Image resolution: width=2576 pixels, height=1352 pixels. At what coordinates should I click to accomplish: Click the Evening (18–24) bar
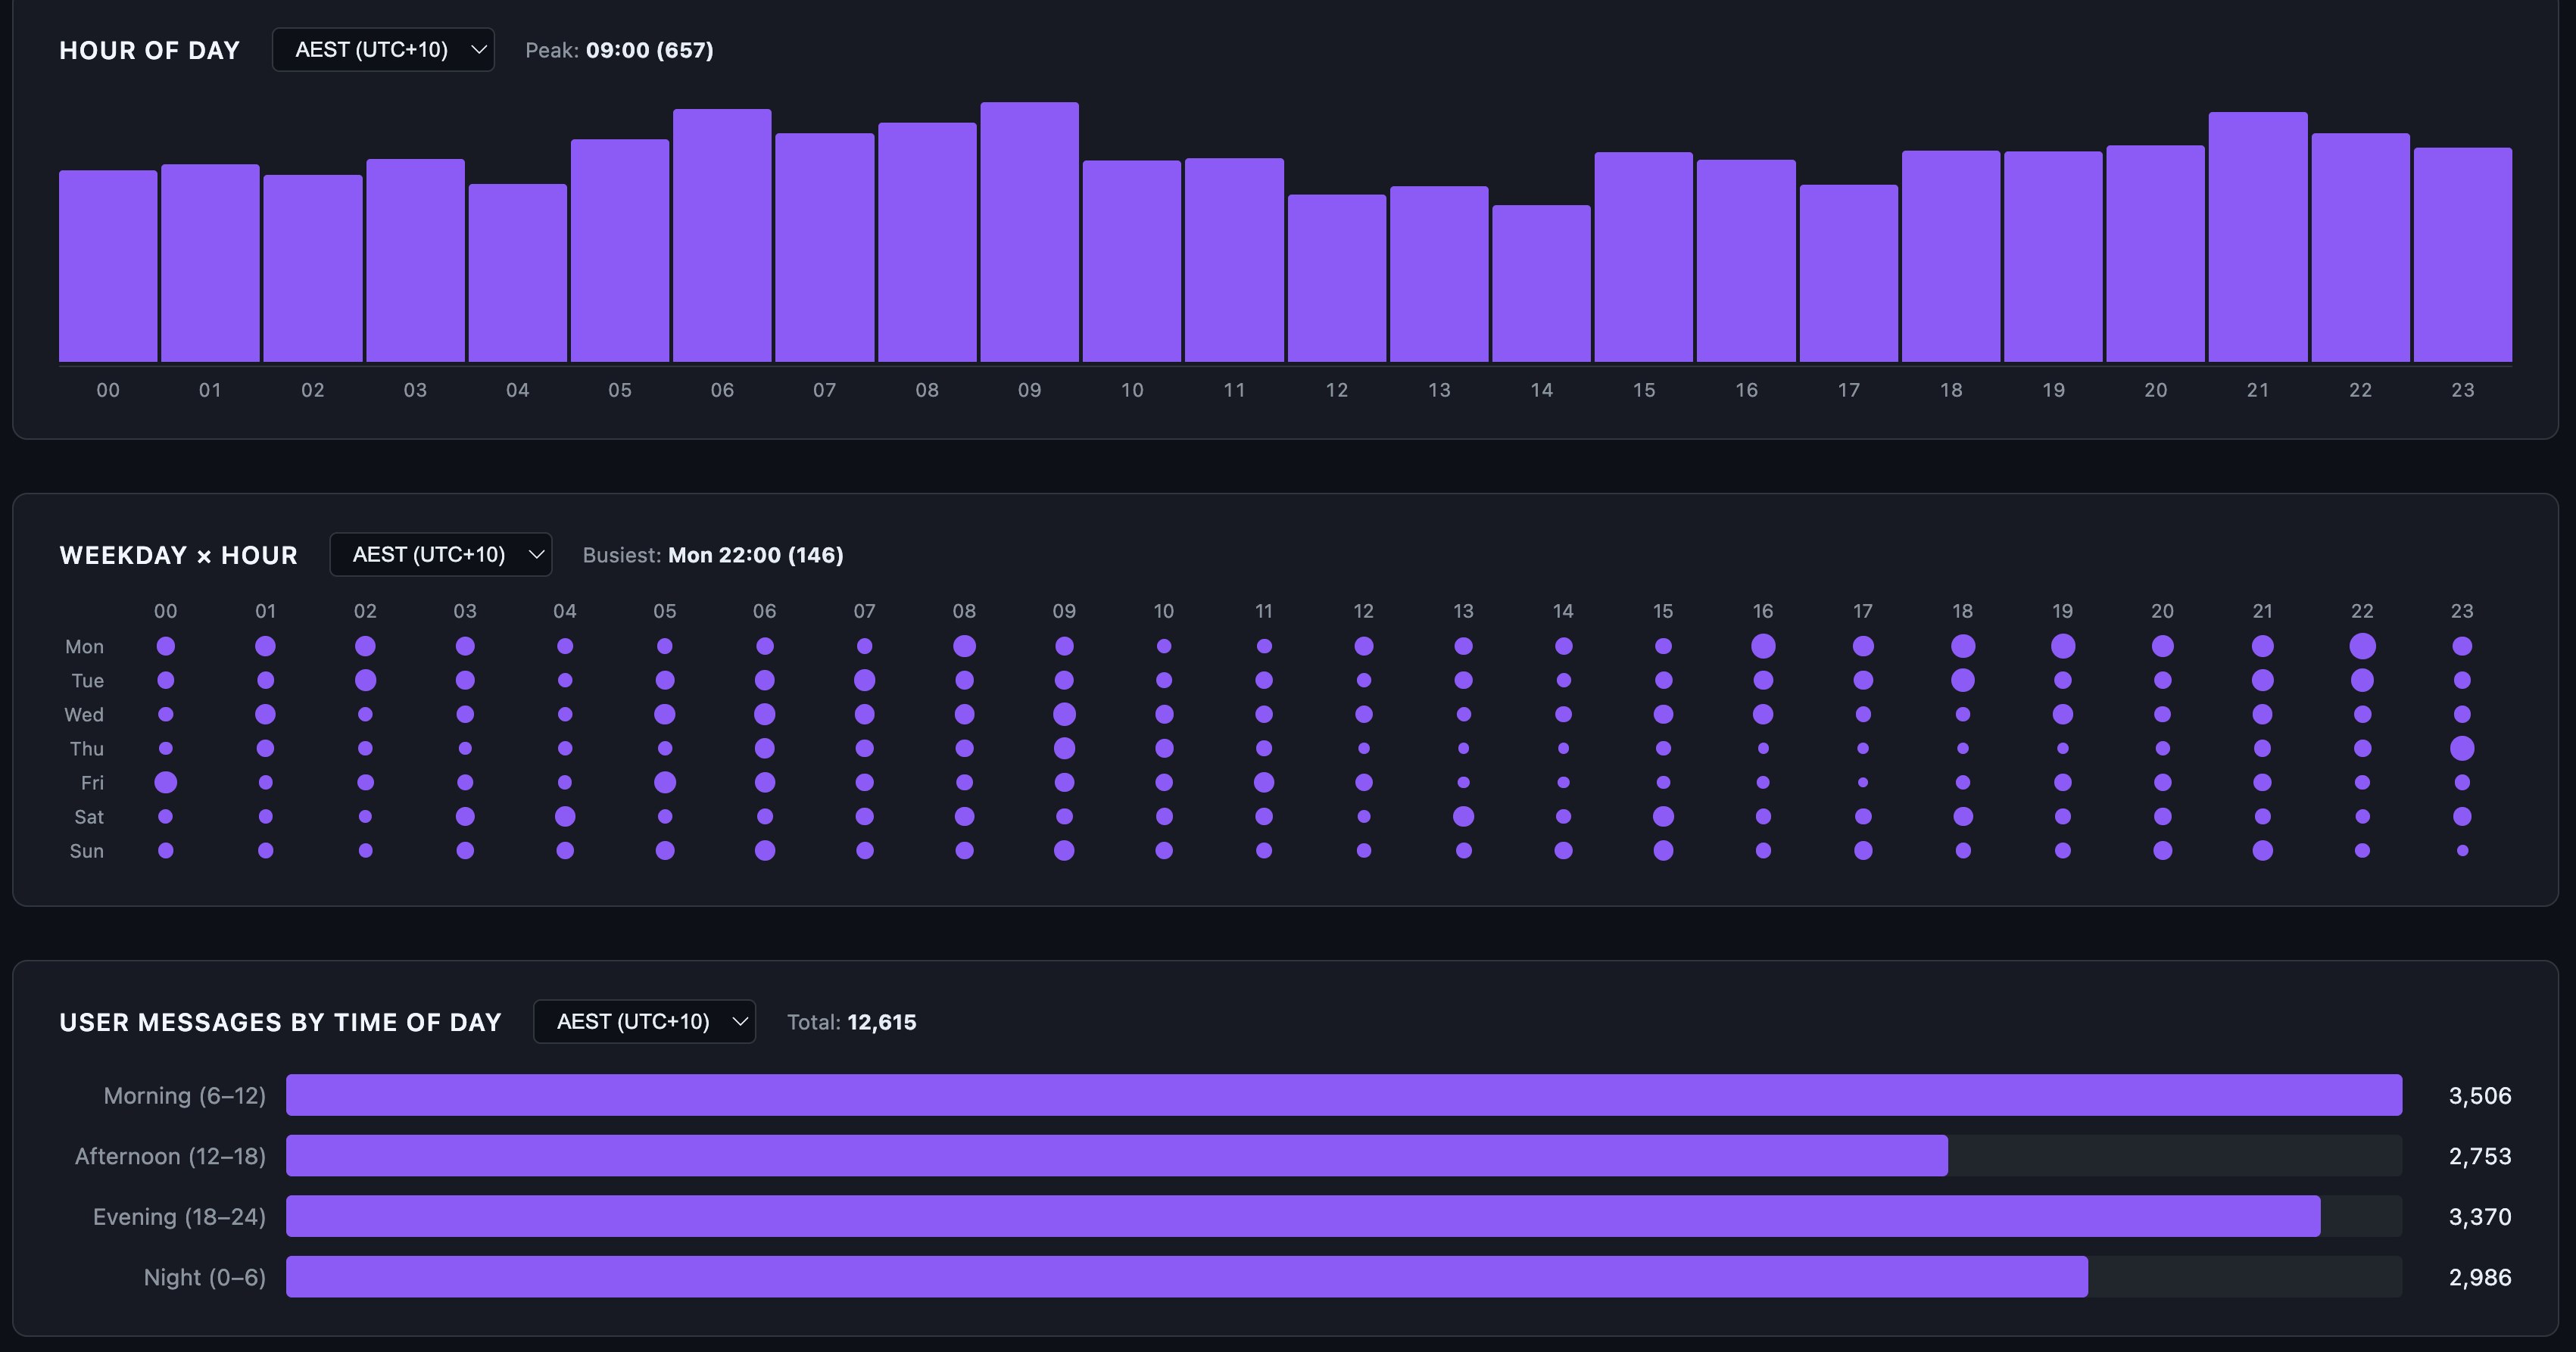tap(1302, 1216)
